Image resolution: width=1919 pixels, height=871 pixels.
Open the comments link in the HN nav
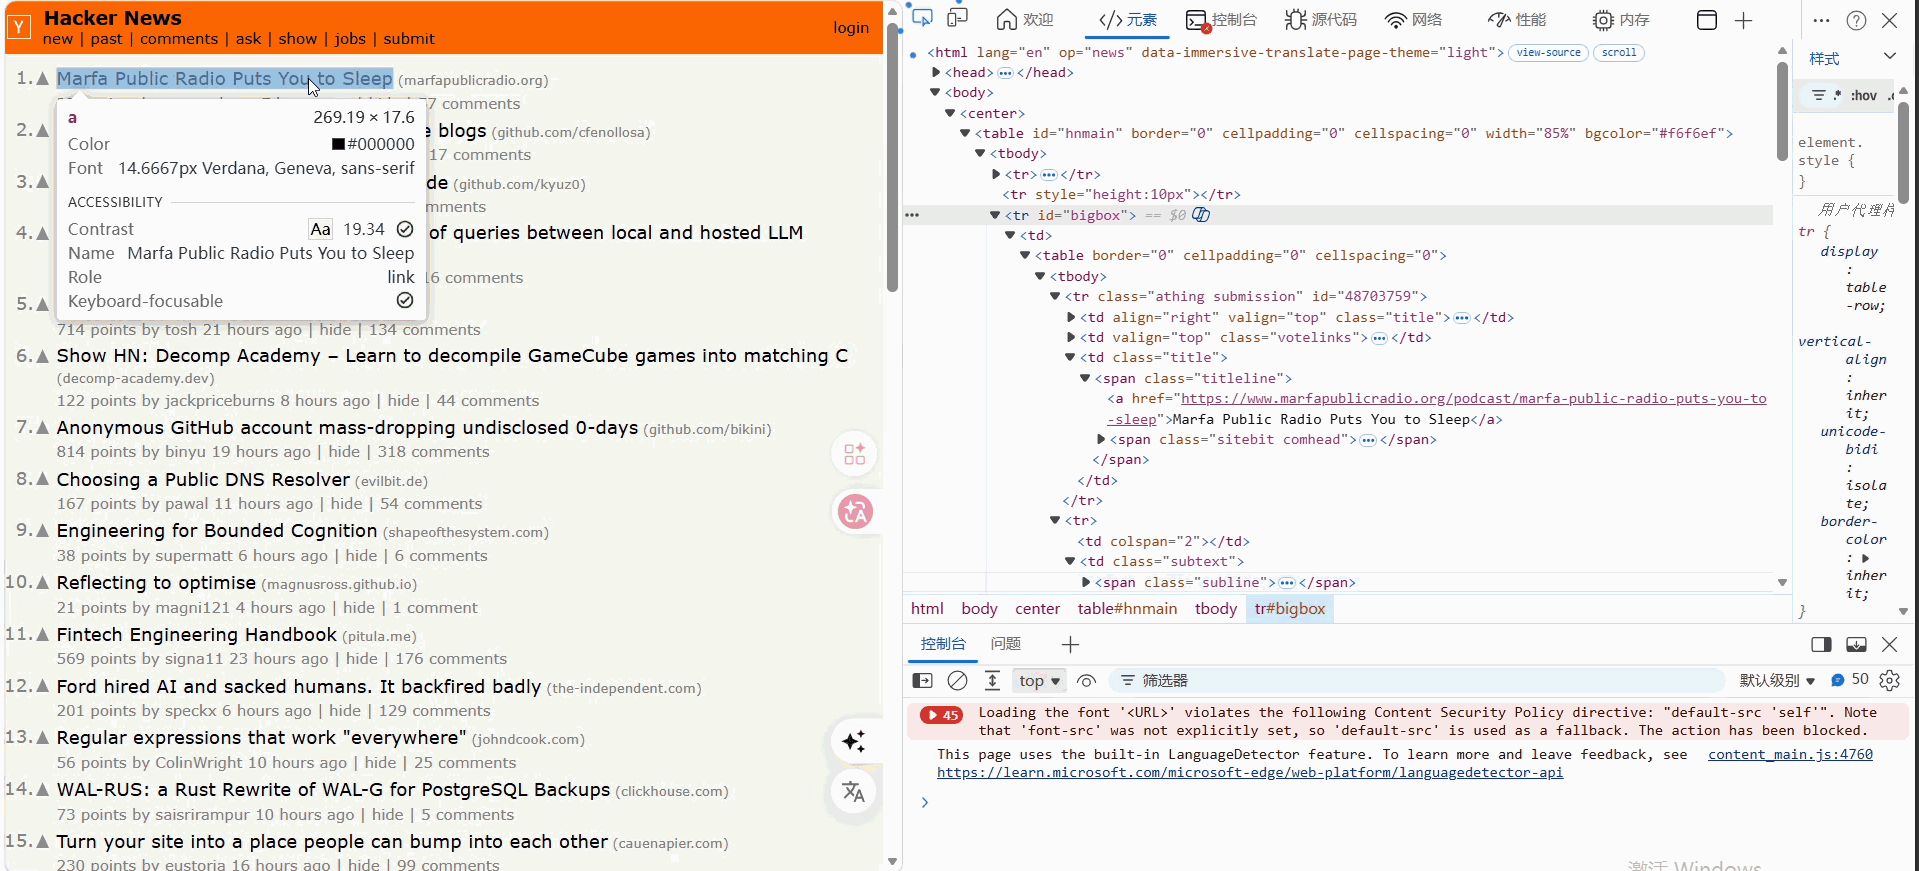click(x=179, y=39)
